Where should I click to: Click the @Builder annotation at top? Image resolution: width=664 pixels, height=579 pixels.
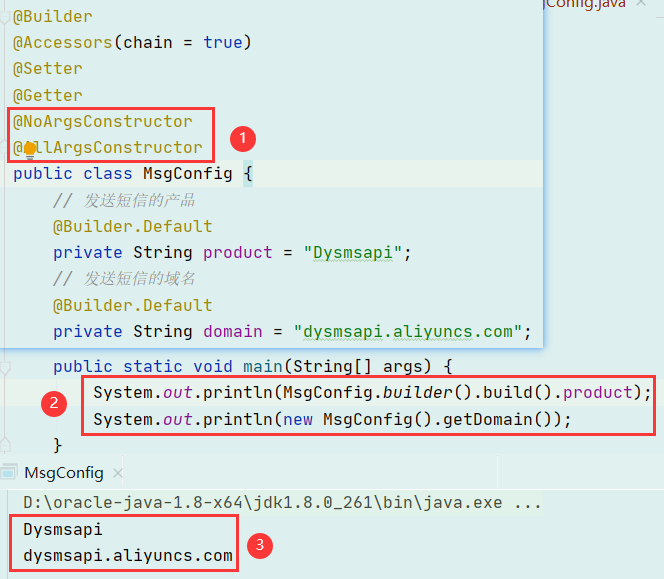[x=53, y=17]
